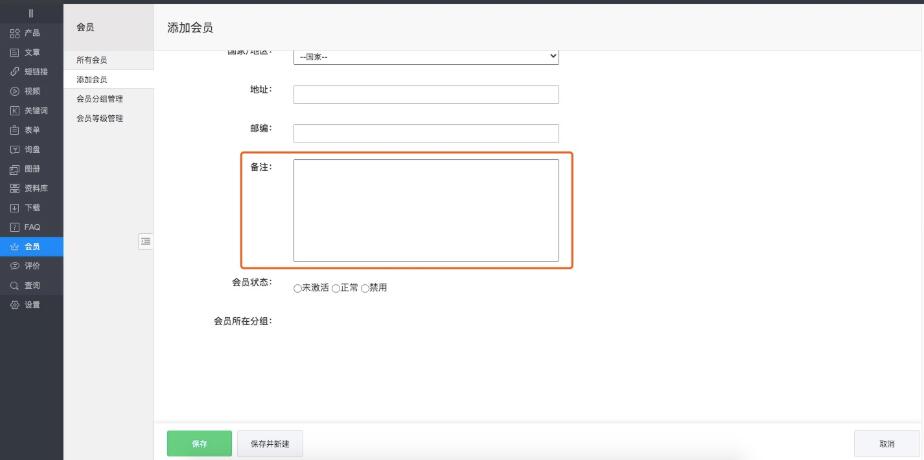
Task: Click the green 保存 button
Action: point(199,443)
